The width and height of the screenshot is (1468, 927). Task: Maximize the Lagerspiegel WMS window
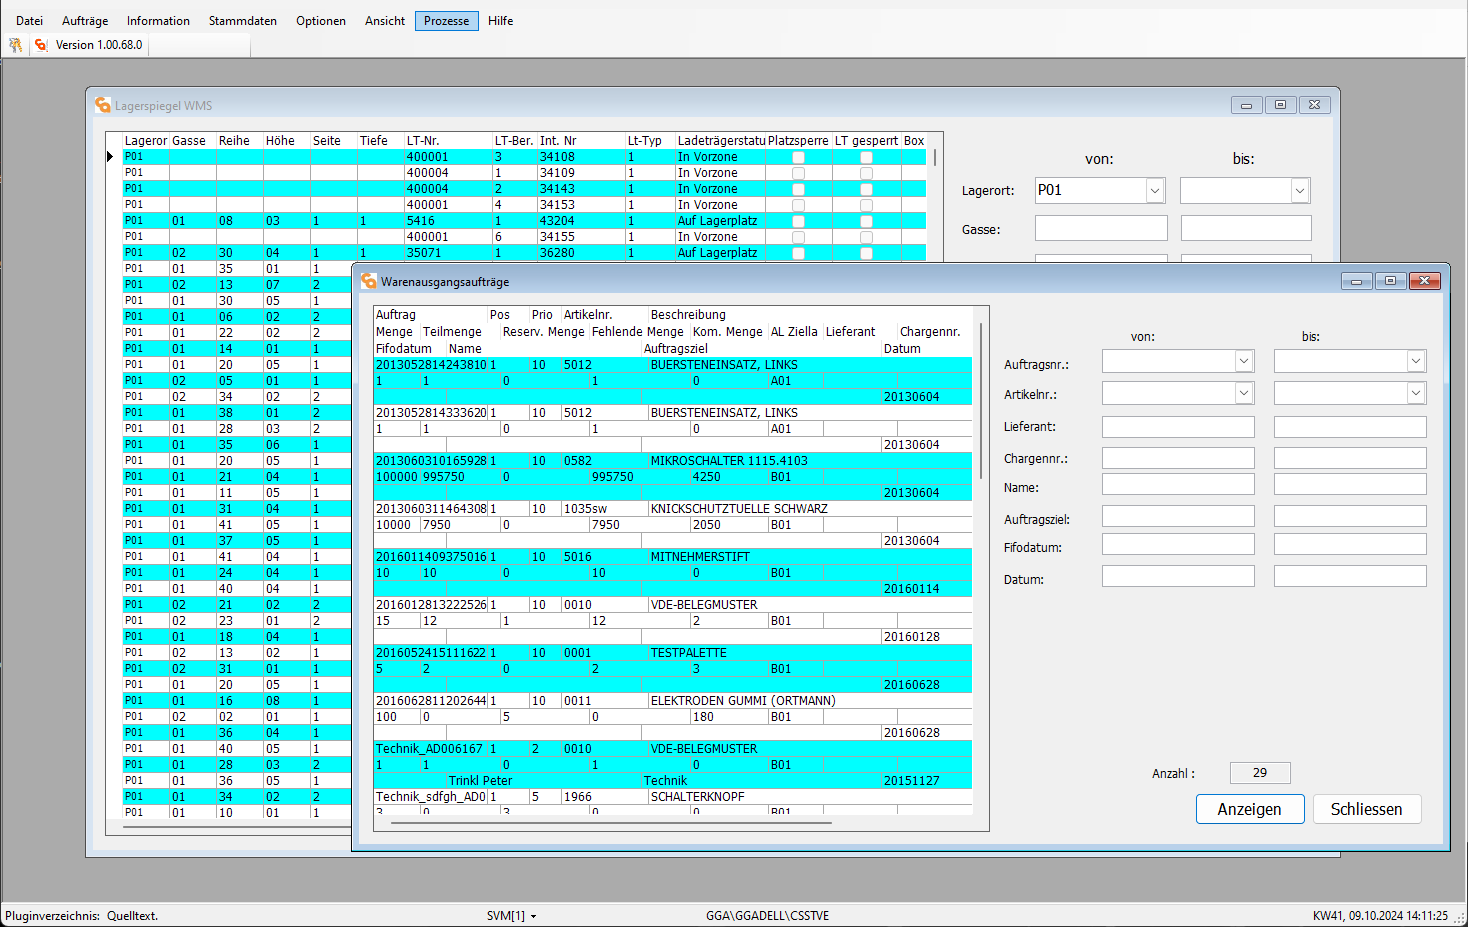(1280, 104)
